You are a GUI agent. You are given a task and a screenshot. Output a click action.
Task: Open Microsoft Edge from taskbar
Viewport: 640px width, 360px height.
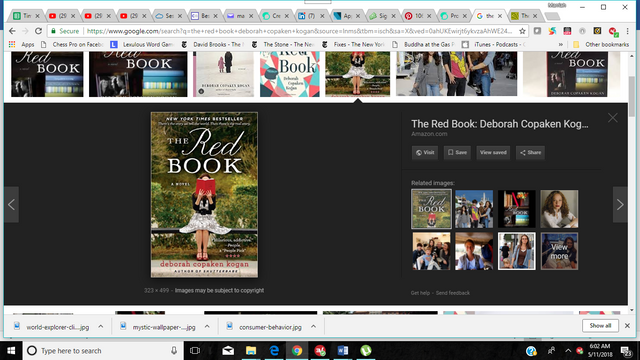tap(274, 351)
